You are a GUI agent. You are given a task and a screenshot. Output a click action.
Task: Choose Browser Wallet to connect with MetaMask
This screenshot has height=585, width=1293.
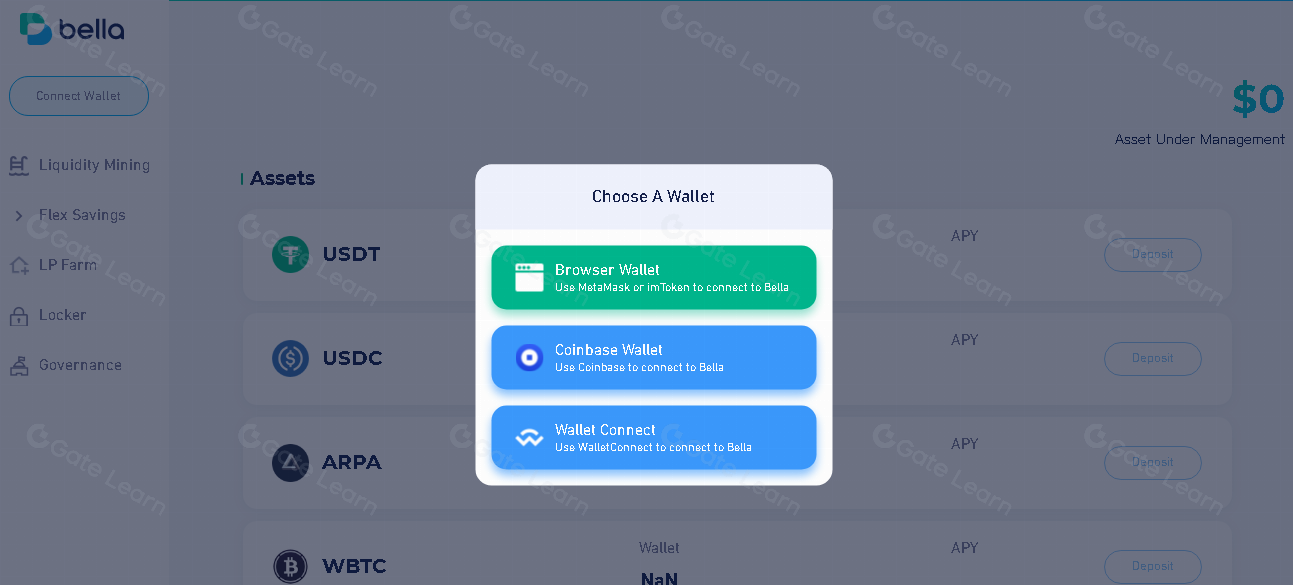tap(653, 276)
